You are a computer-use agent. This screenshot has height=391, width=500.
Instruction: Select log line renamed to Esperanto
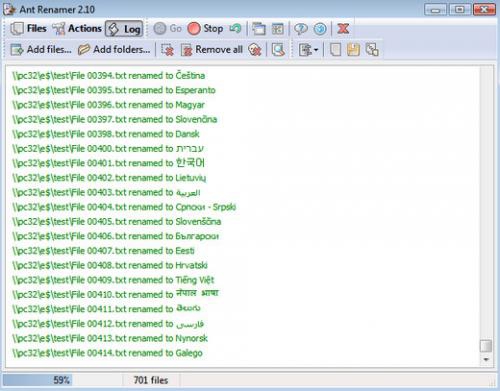coord(114,90)
